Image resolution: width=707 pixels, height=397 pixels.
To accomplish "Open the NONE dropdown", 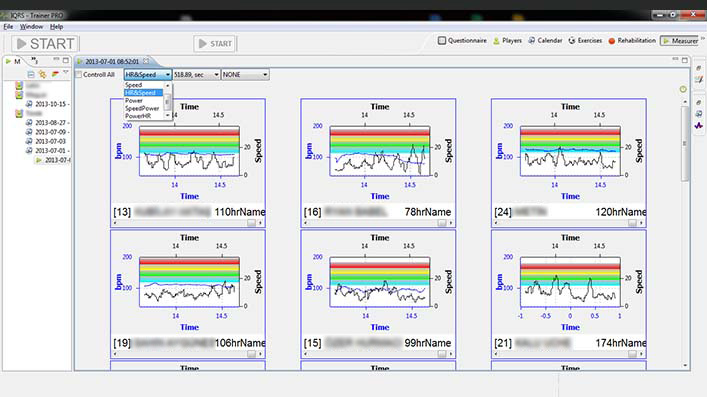I will (x=245, y=74).
